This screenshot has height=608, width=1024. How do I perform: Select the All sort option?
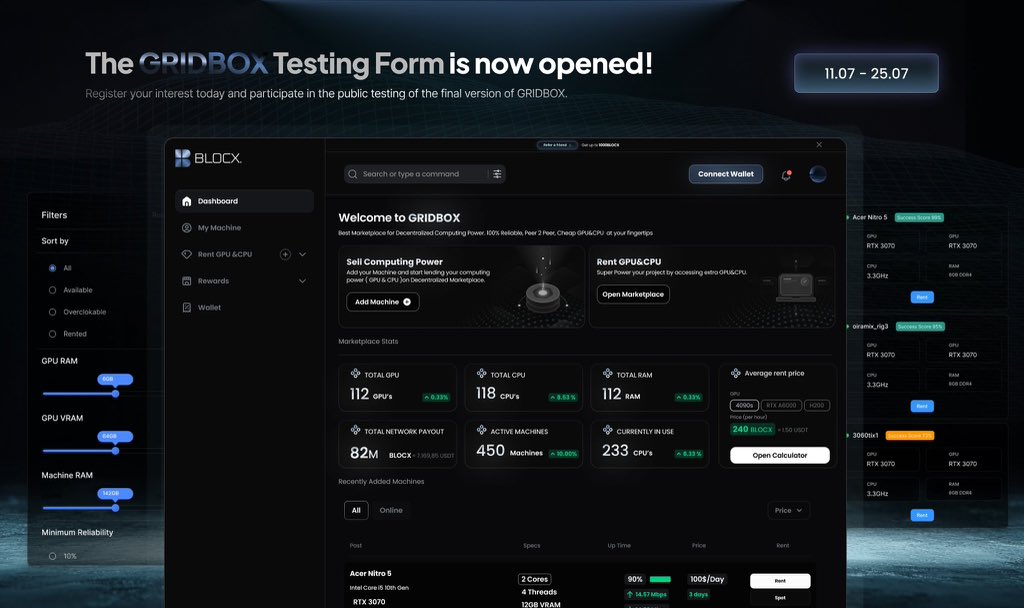click(x=52, y=268)
